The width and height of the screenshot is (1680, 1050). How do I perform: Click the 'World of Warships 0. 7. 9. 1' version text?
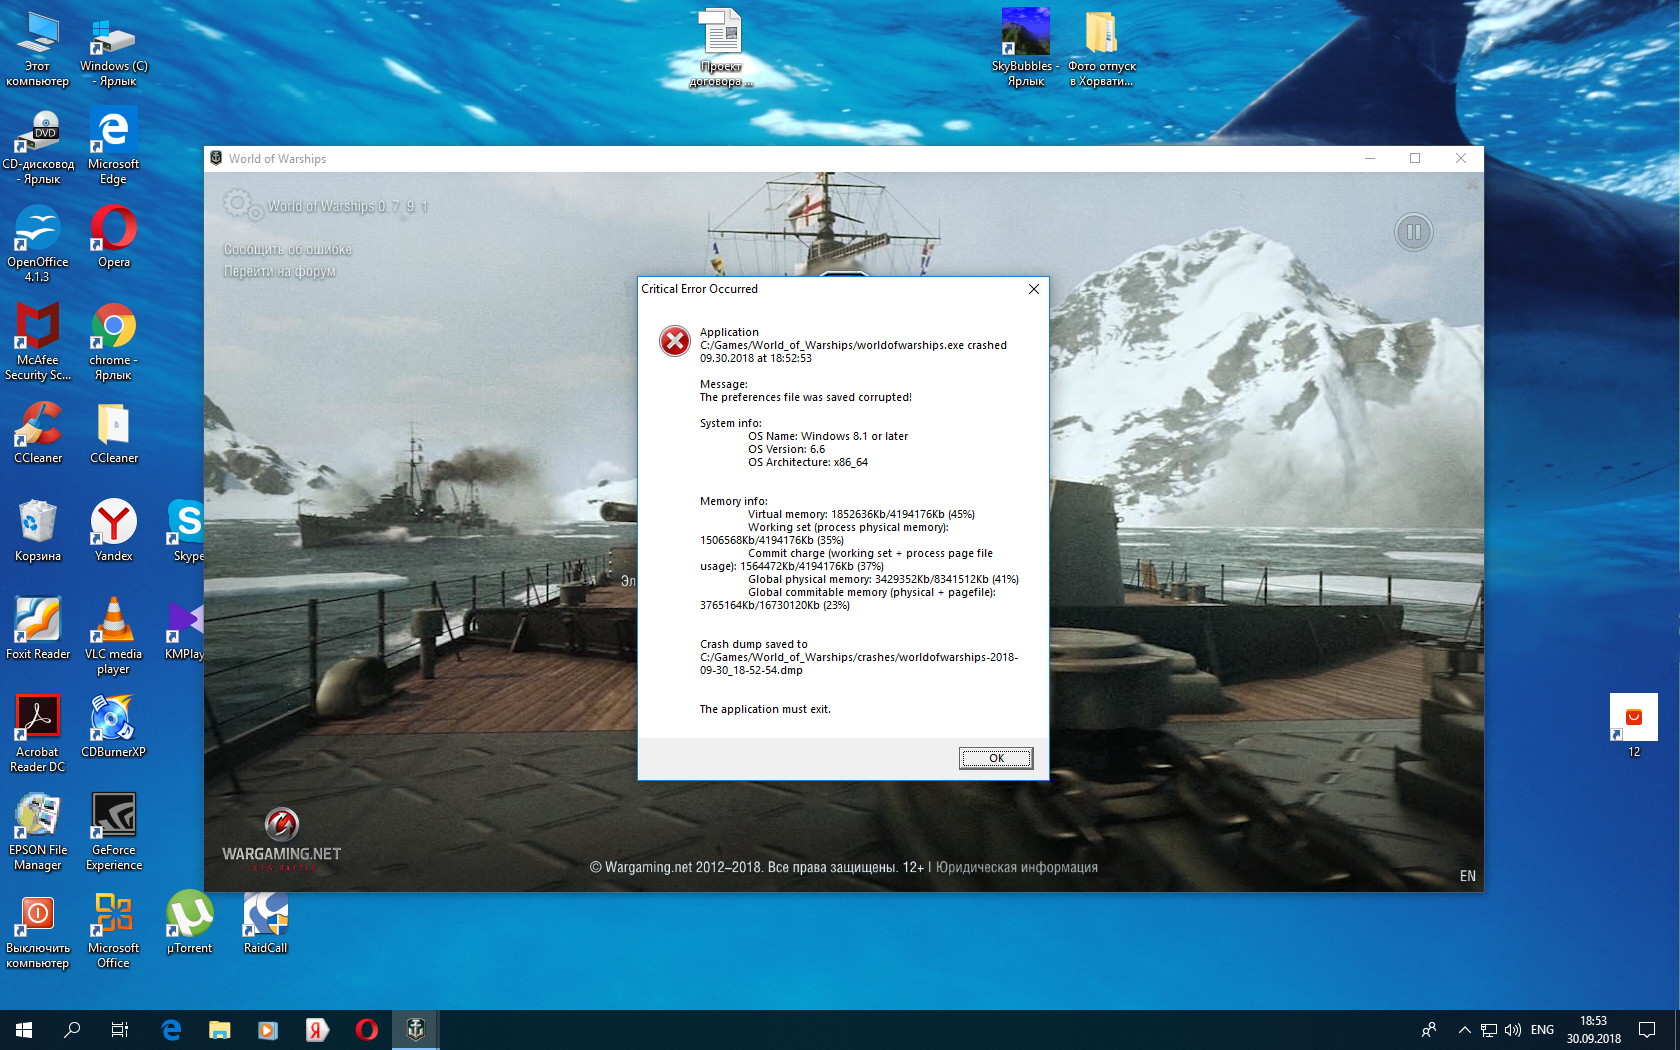point(347,206)
